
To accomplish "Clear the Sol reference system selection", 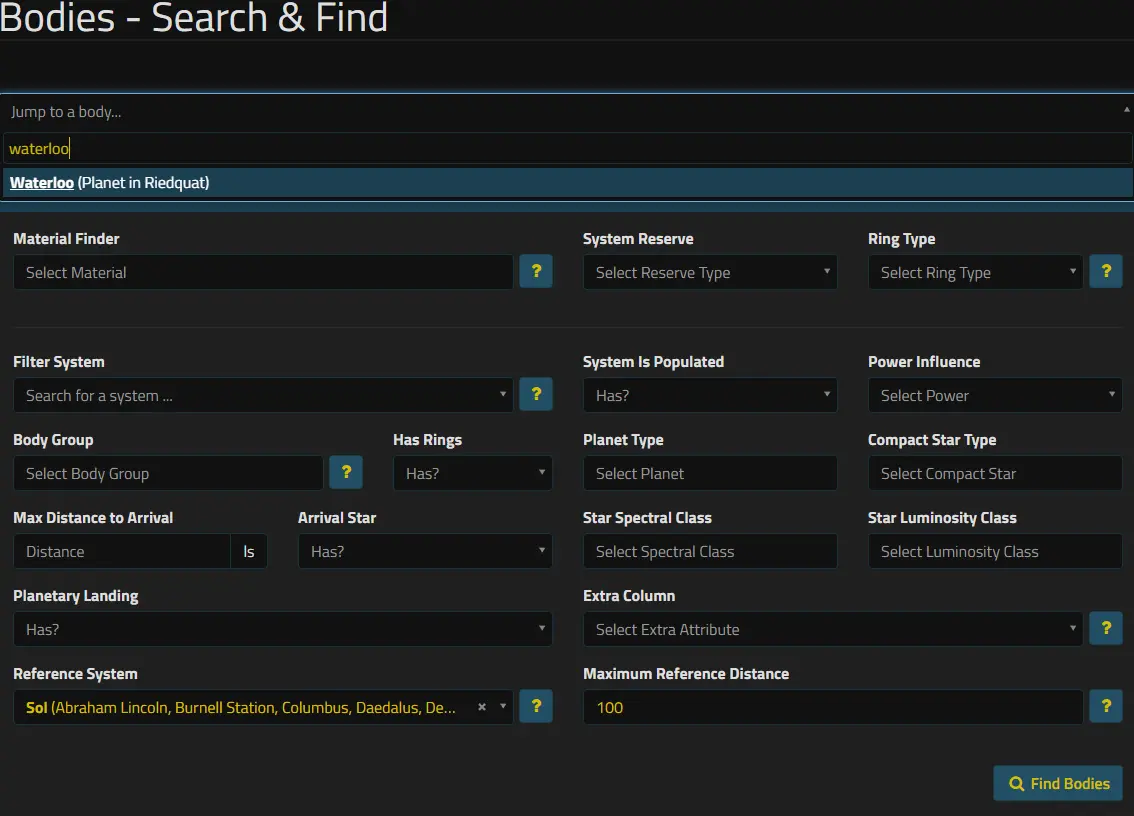I will pos(482,707).
